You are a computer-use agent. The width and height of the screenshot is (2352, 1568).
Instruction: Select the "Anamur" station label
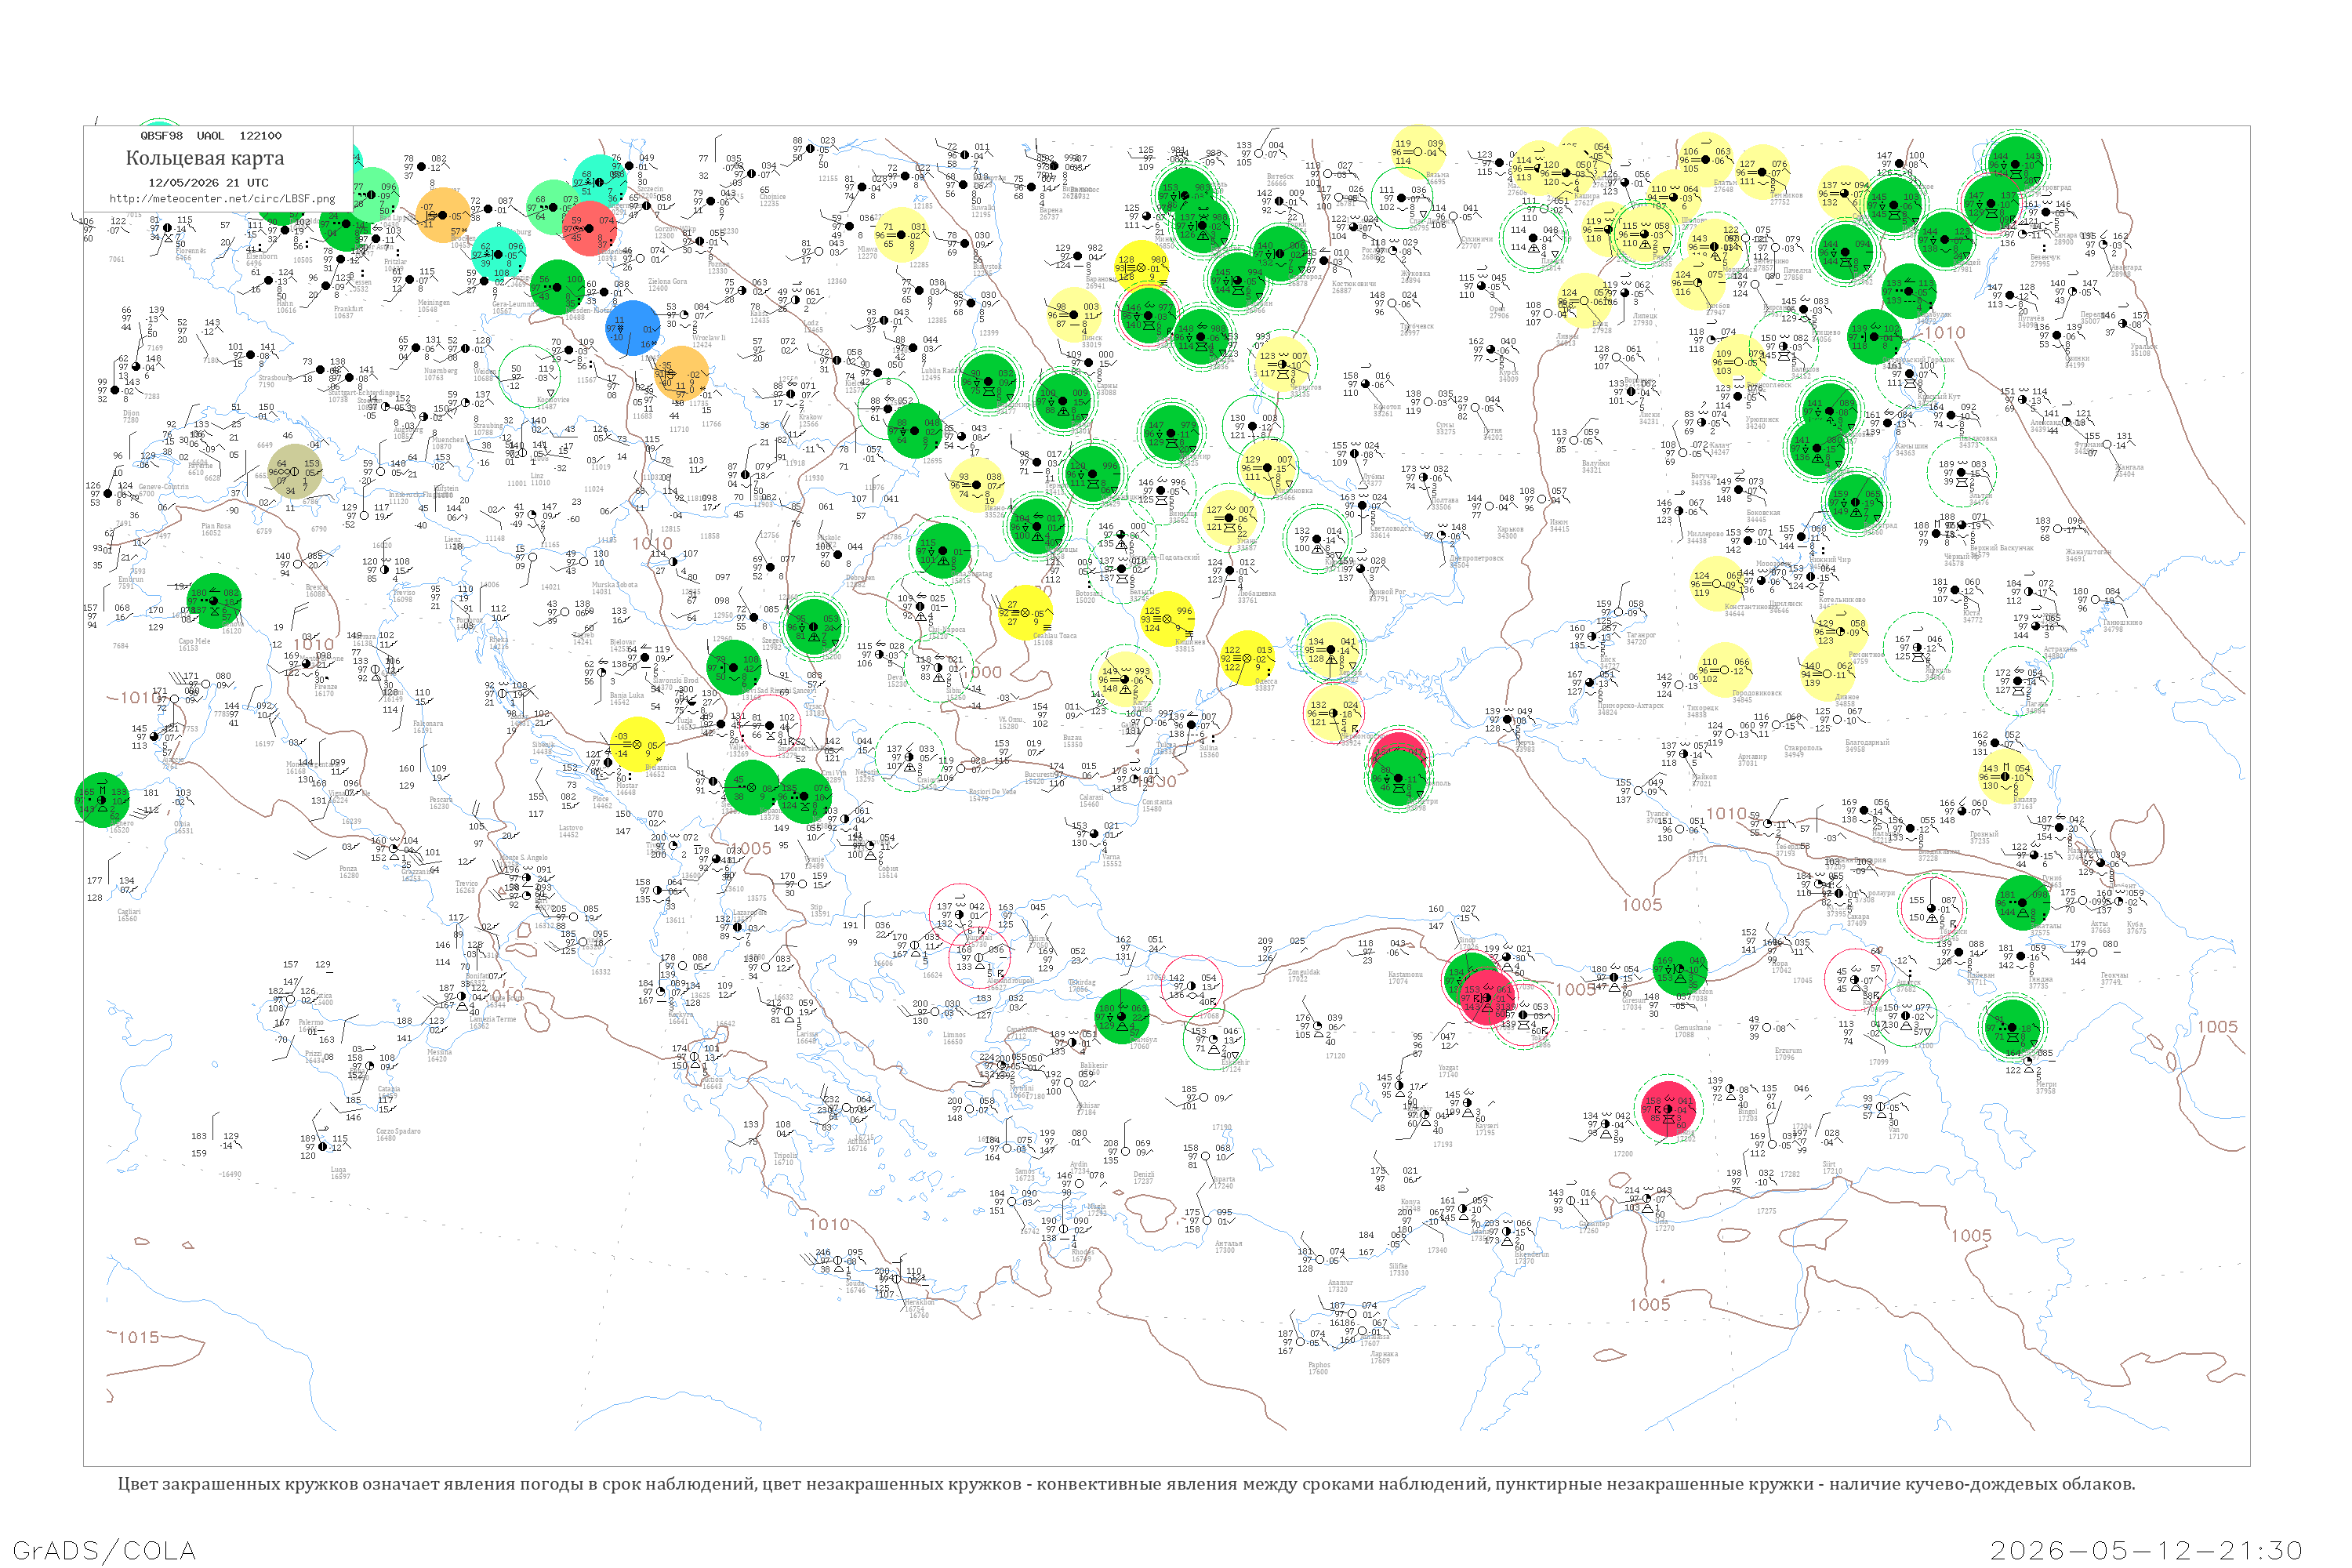tap(1340, 1283)
